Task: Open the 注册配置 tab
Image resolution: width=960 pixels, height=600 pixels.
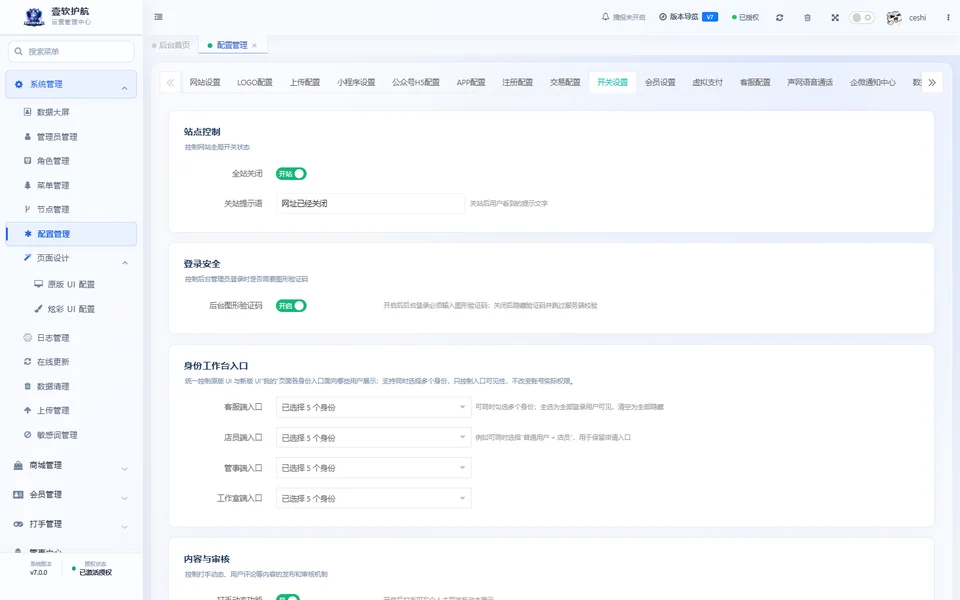Action: (x=517, y=82)
